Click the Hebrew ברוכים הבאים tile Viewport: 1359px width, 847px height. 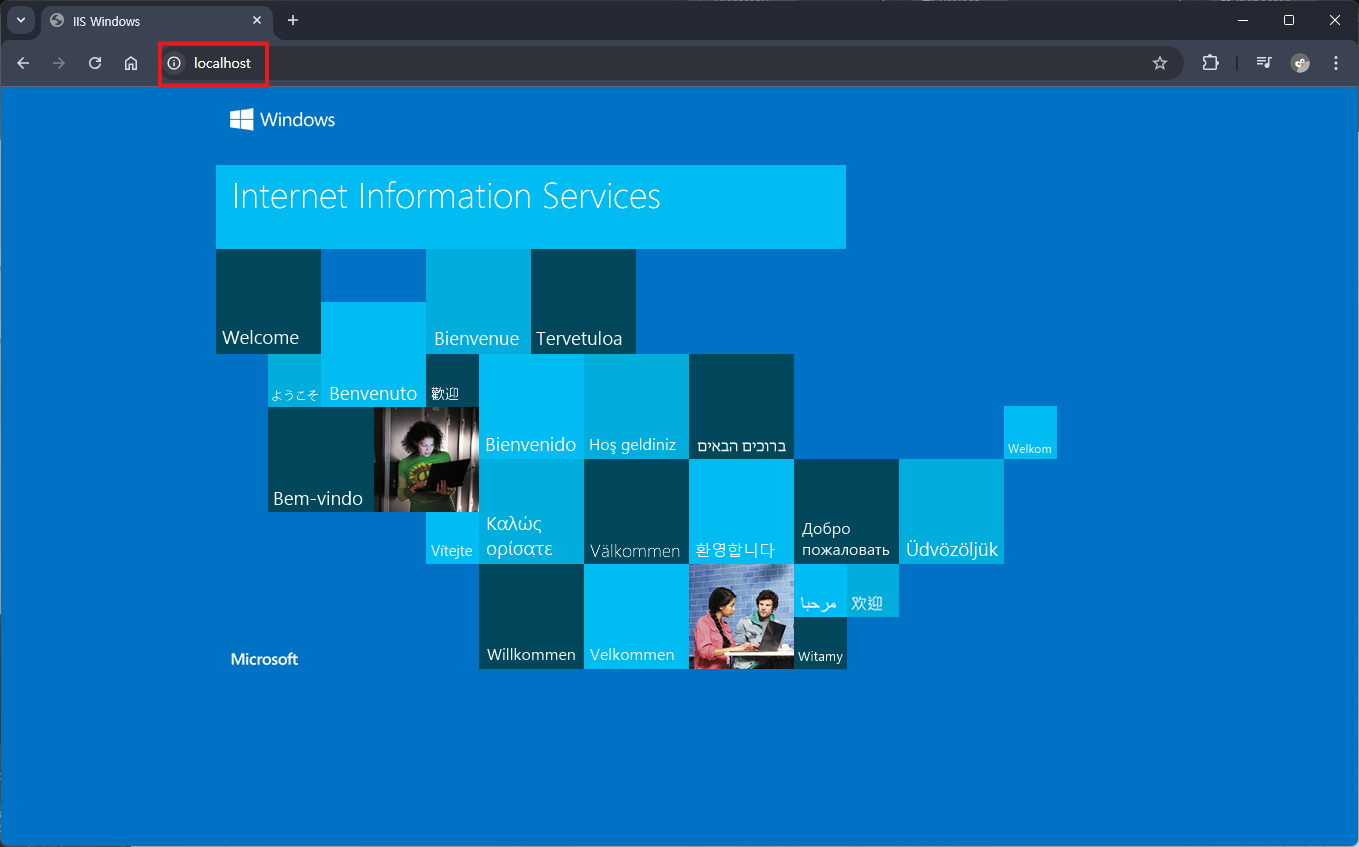tap(741, 406)
